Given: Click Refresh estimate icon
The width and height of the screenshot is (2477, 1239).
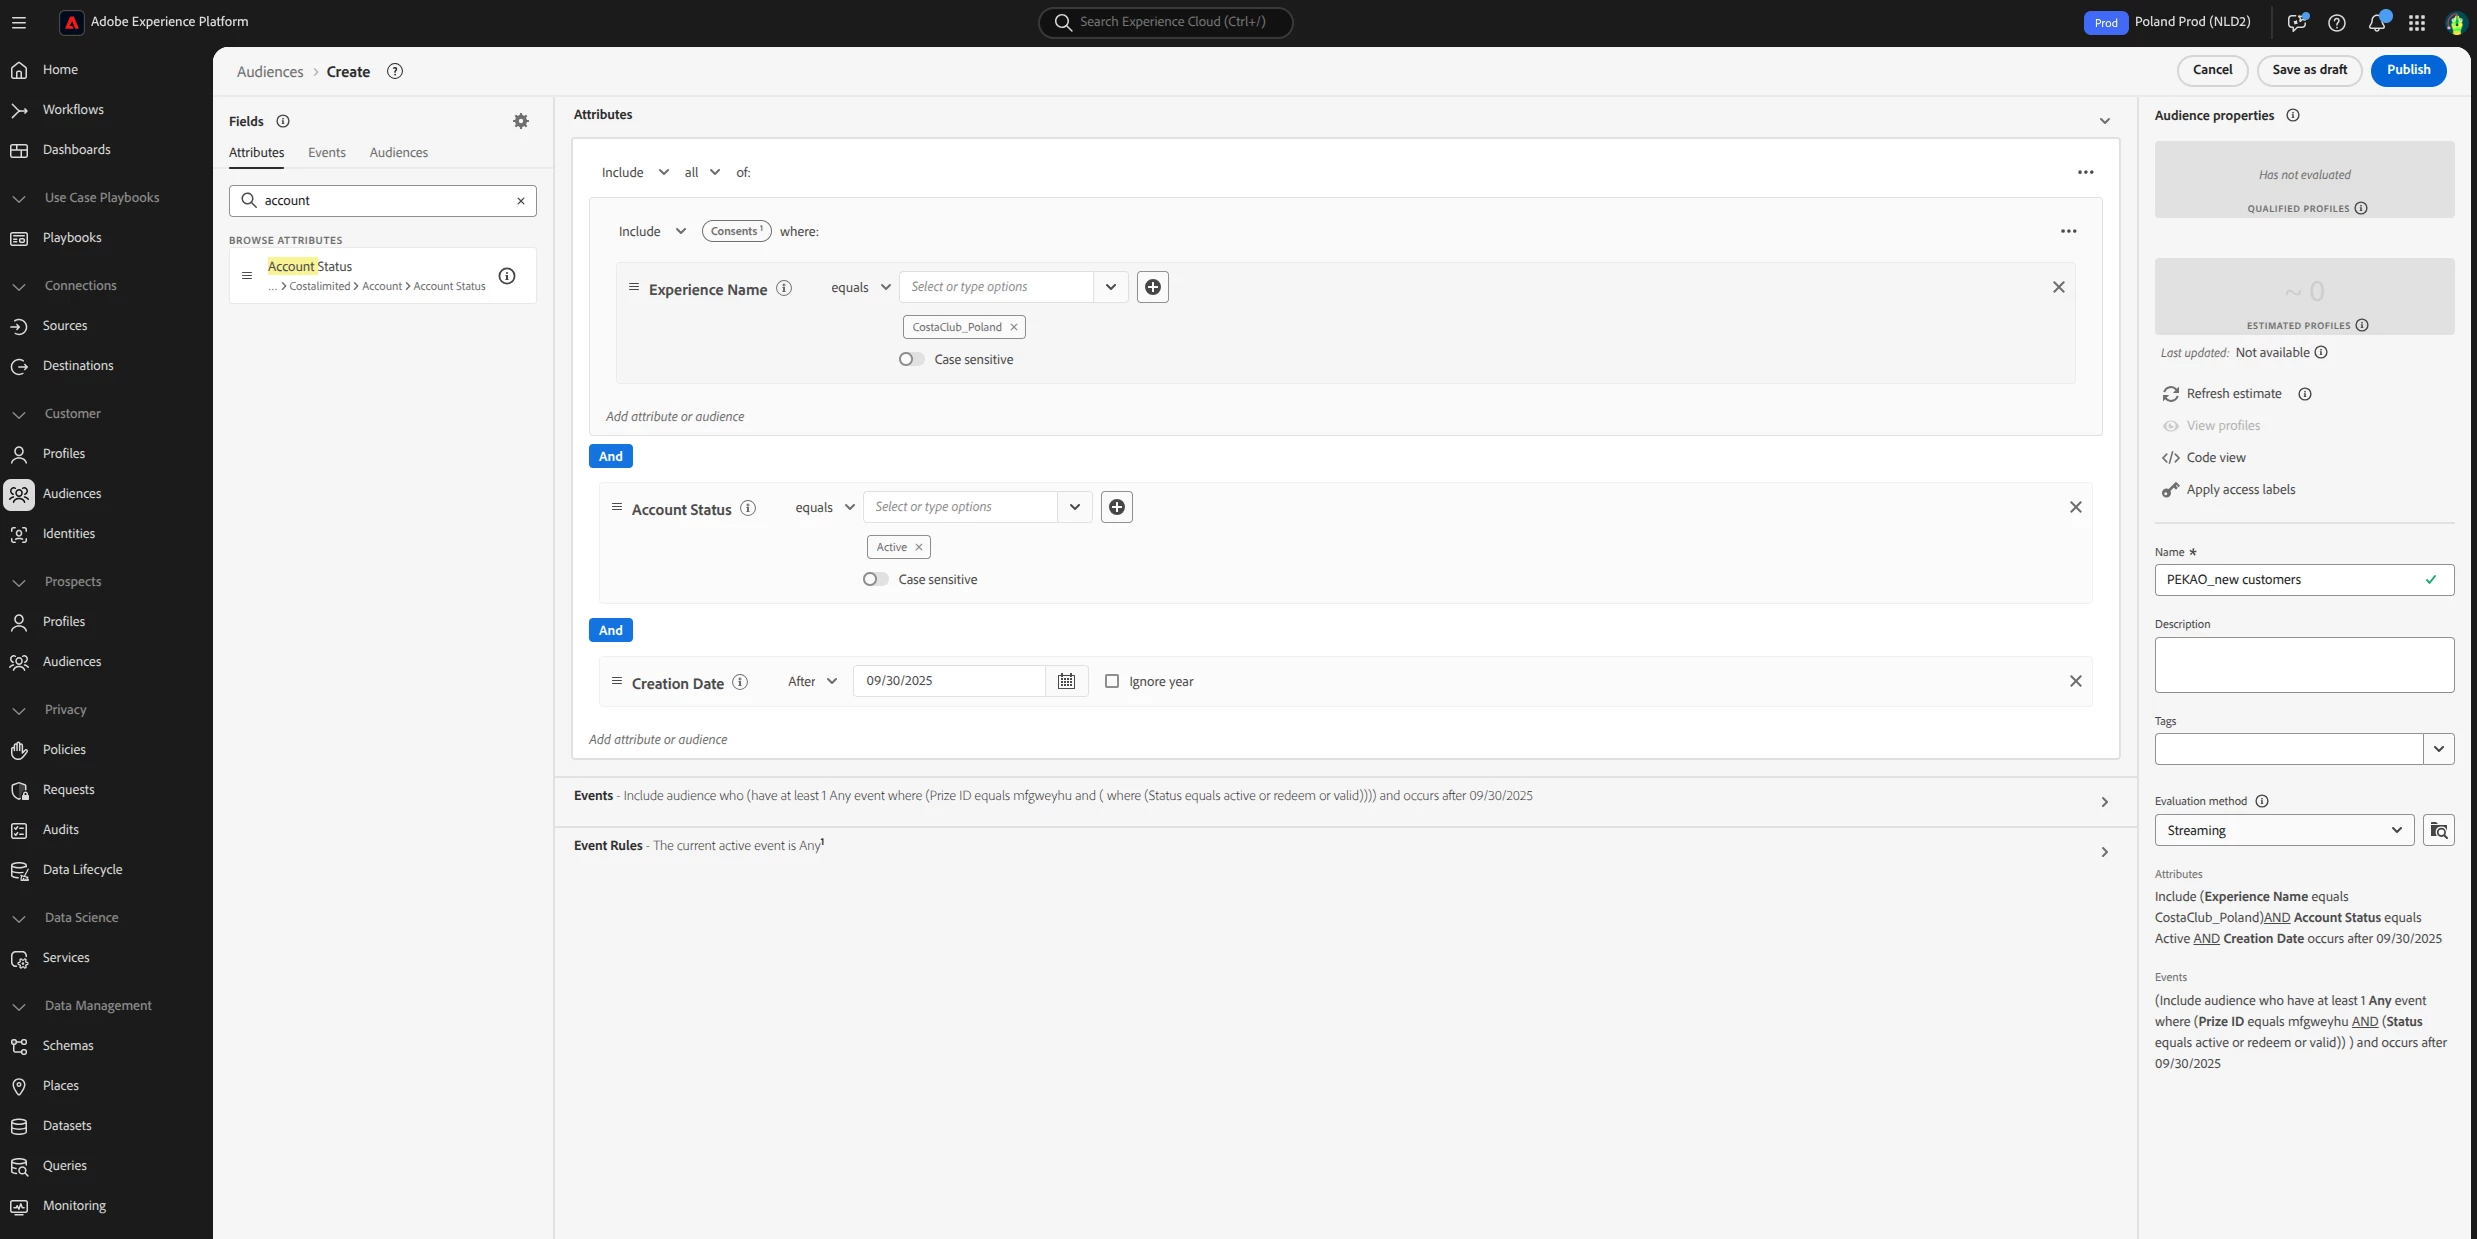Looking at the screenshot, I should (x=2170, y=394).
